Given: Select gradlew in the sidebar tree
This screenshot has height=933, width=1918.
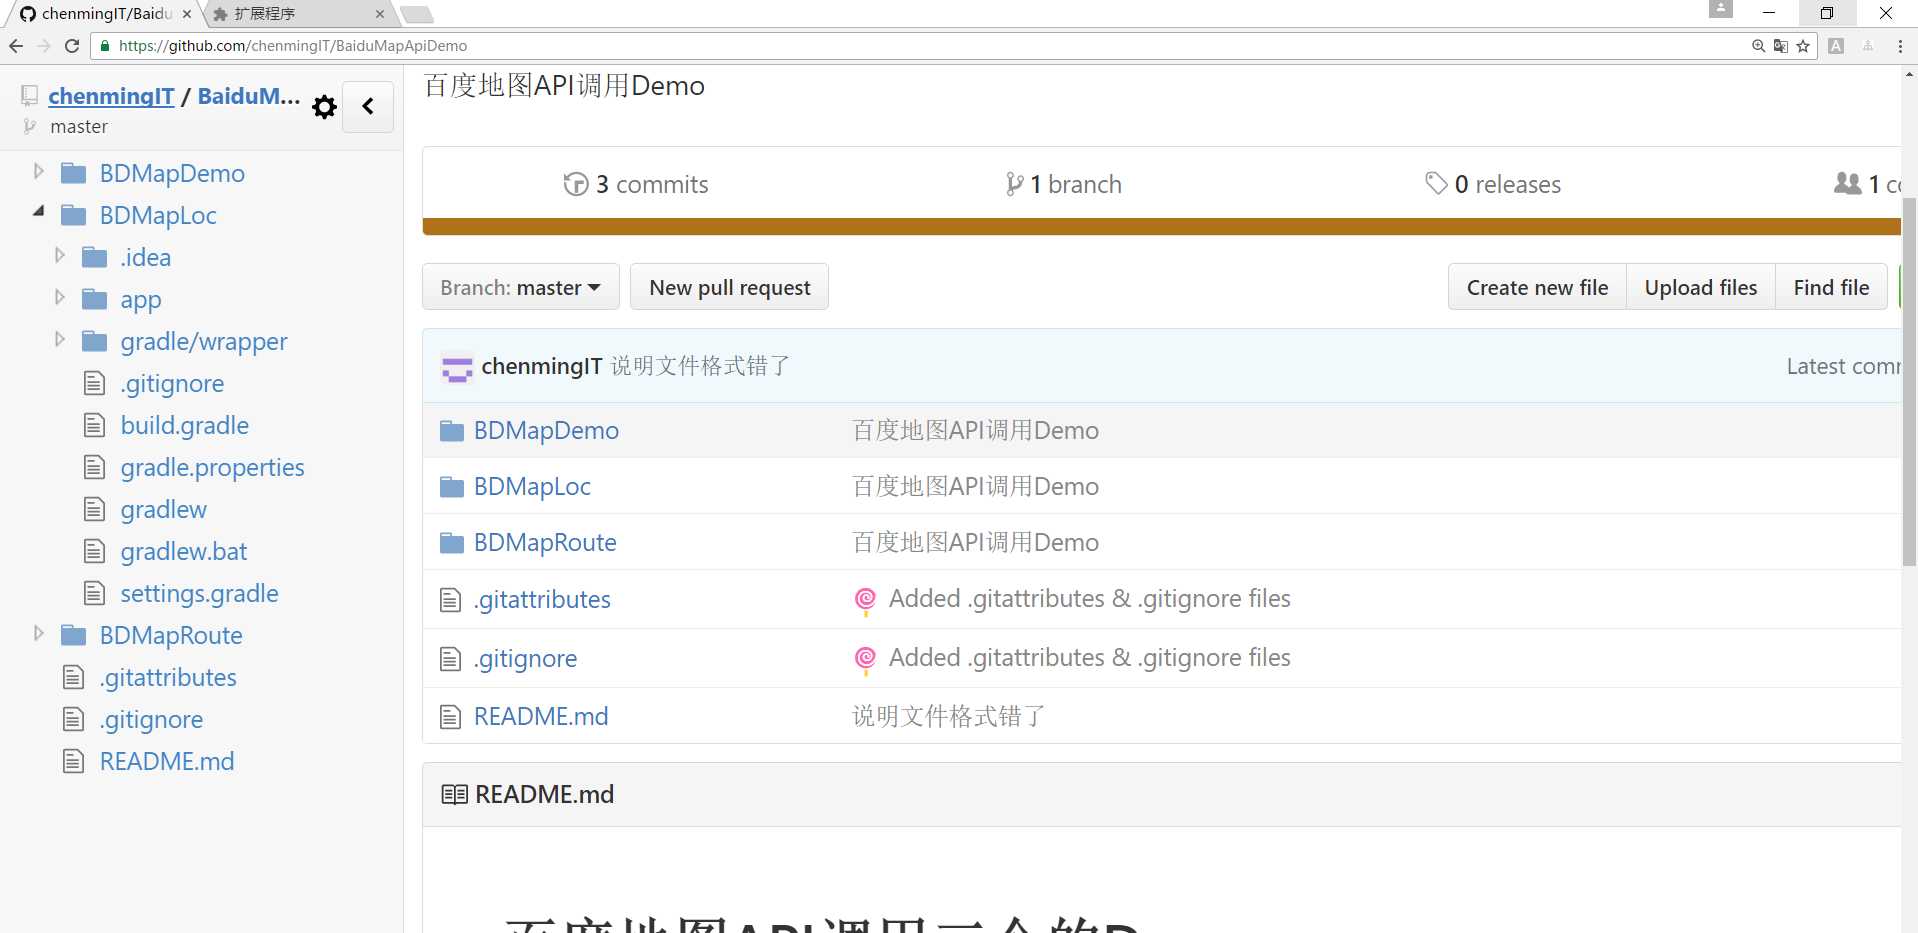Looking at the screenshot, I should coord(163,510).
